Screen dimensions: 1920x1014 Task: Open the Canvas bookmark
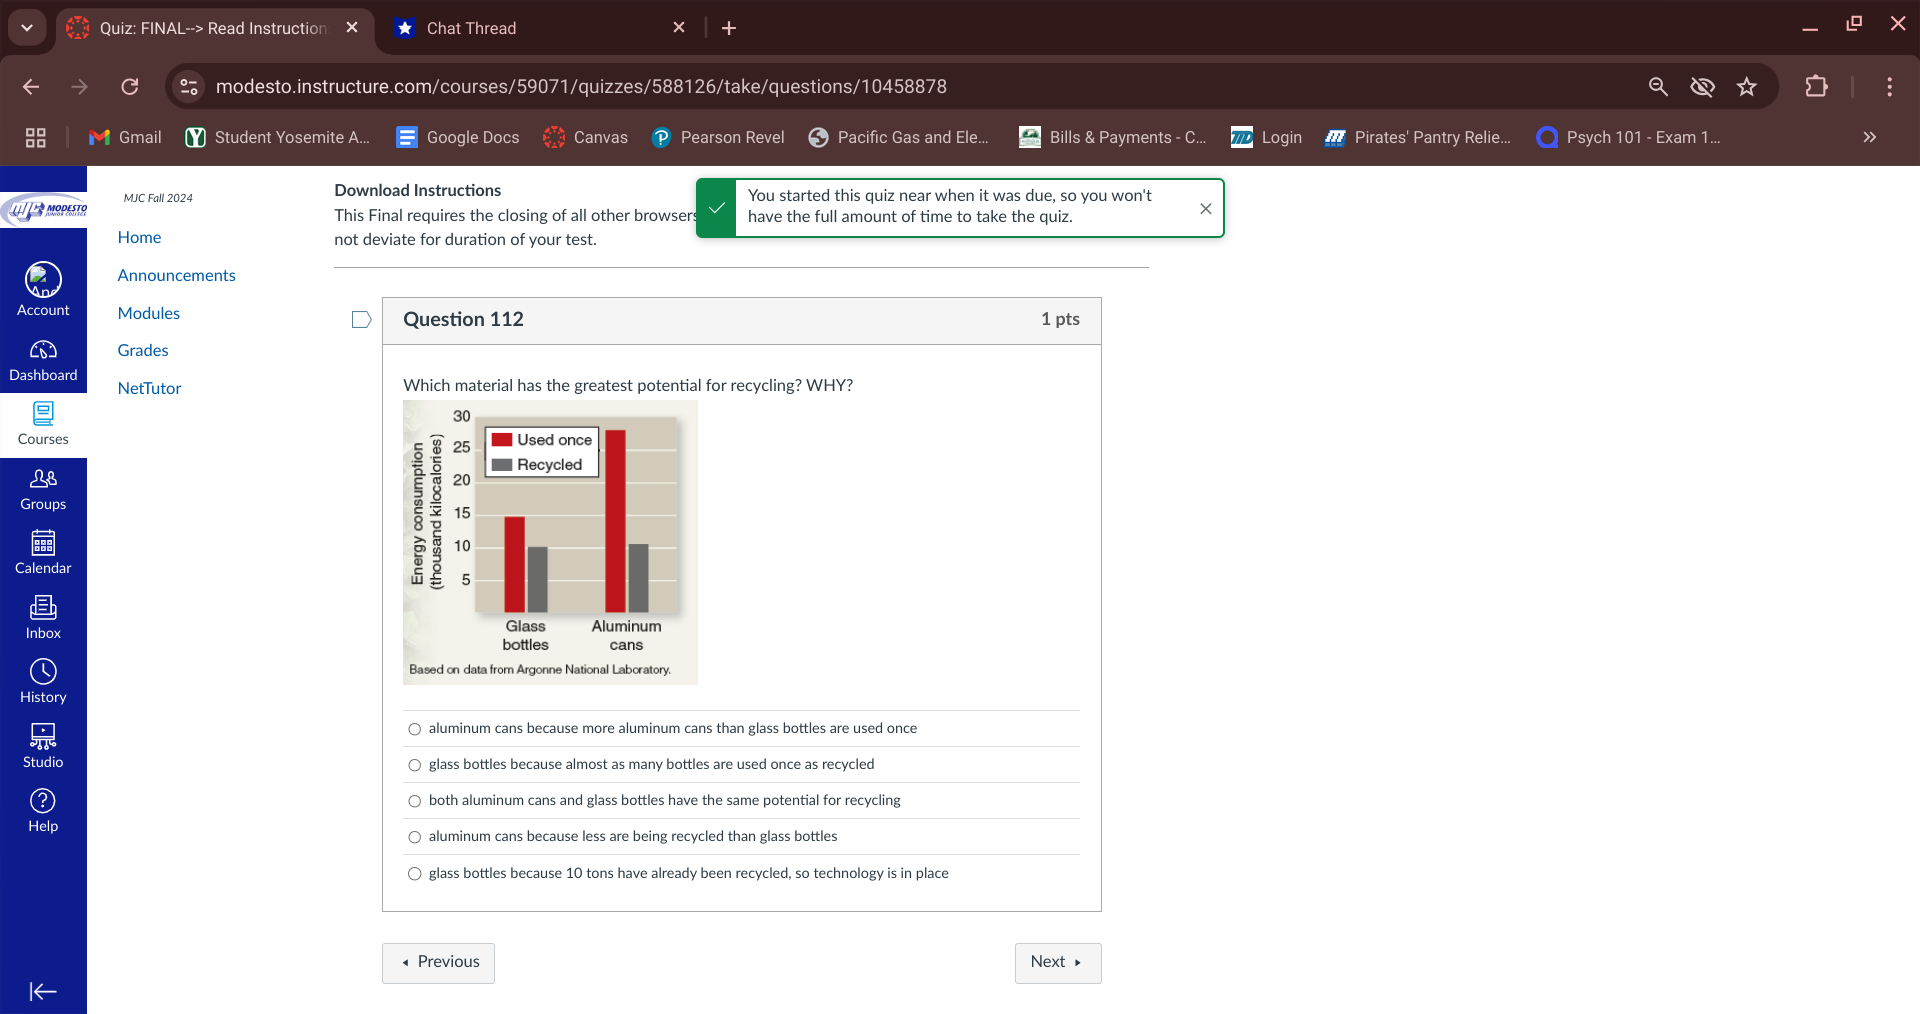[586, 138]
